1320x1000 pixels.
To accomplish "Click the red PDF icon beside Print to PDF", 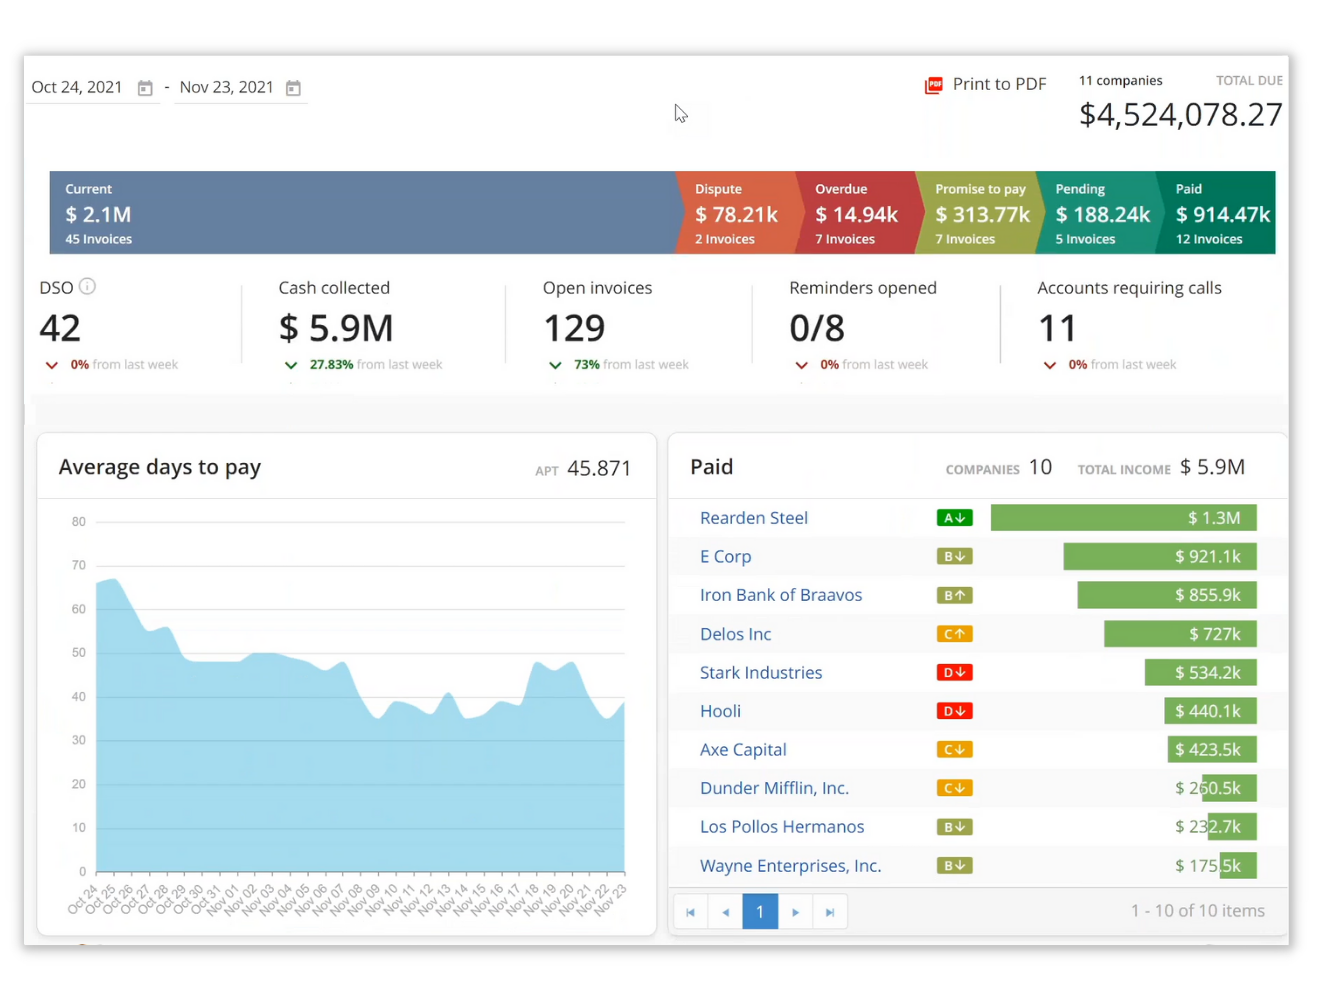I will (933, 85).
